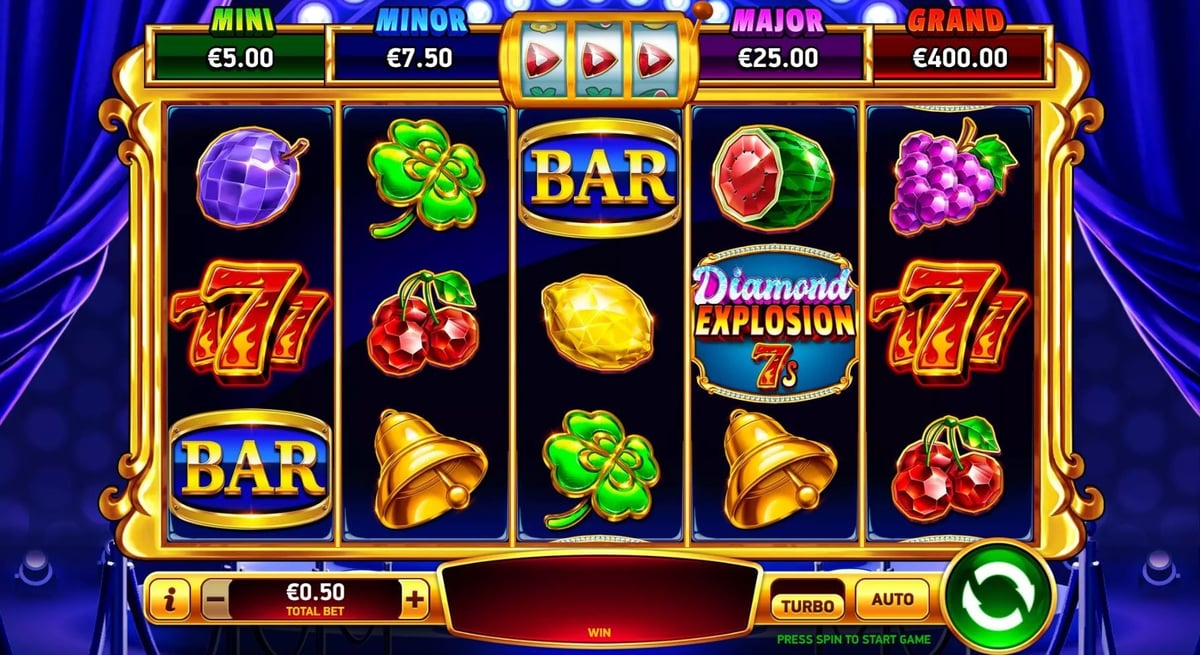Click the BAR symbol on center reel
This screenshot has width=1200, height=655.
point(598,176)
